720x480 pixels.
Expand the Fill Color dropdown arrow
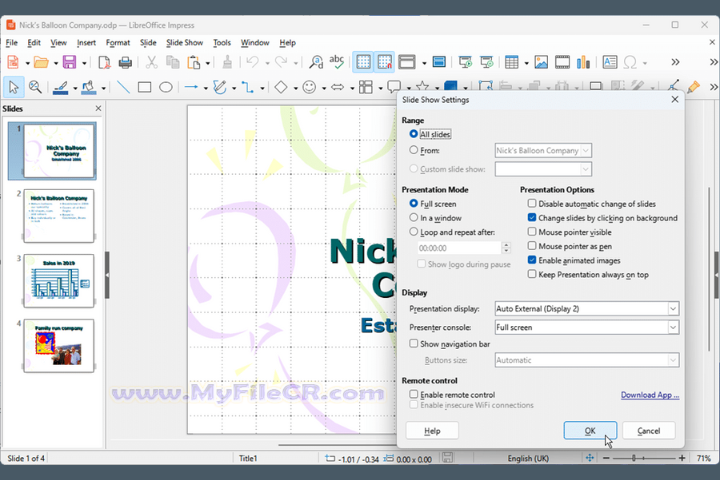(103, 88)
